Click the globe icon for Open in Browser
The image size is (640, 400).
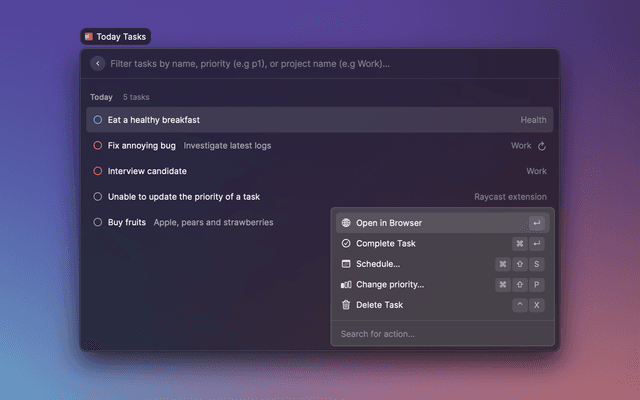pos(346,223)
